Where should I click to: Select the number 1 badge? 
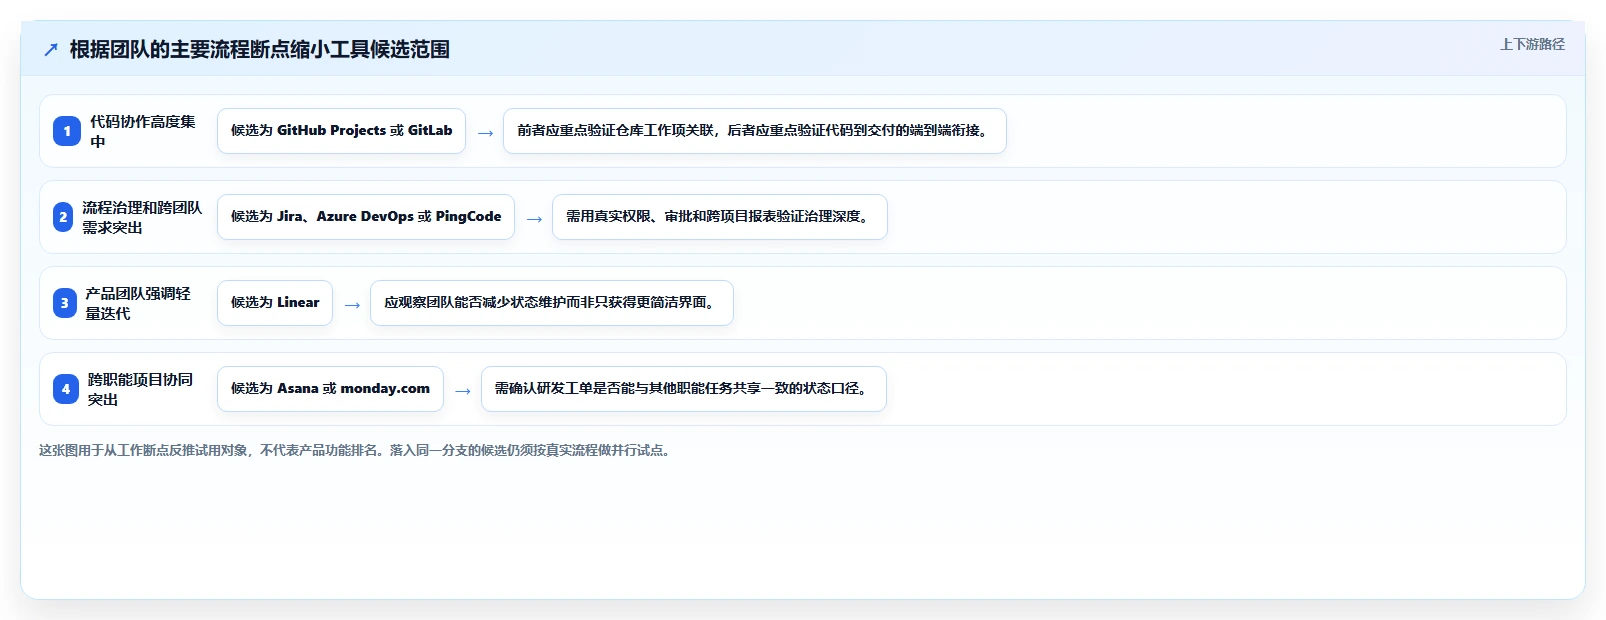67,131
